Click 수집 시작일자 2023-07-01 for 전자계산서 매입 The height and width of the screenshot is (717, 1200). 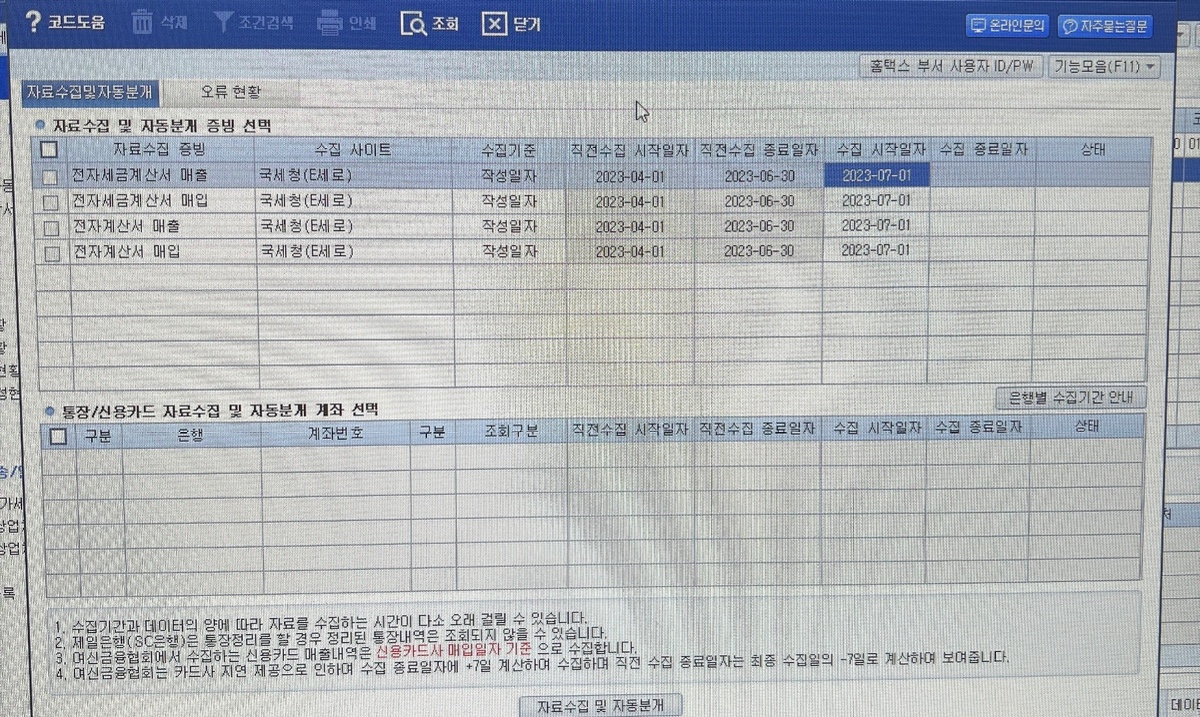click(876, 251)
